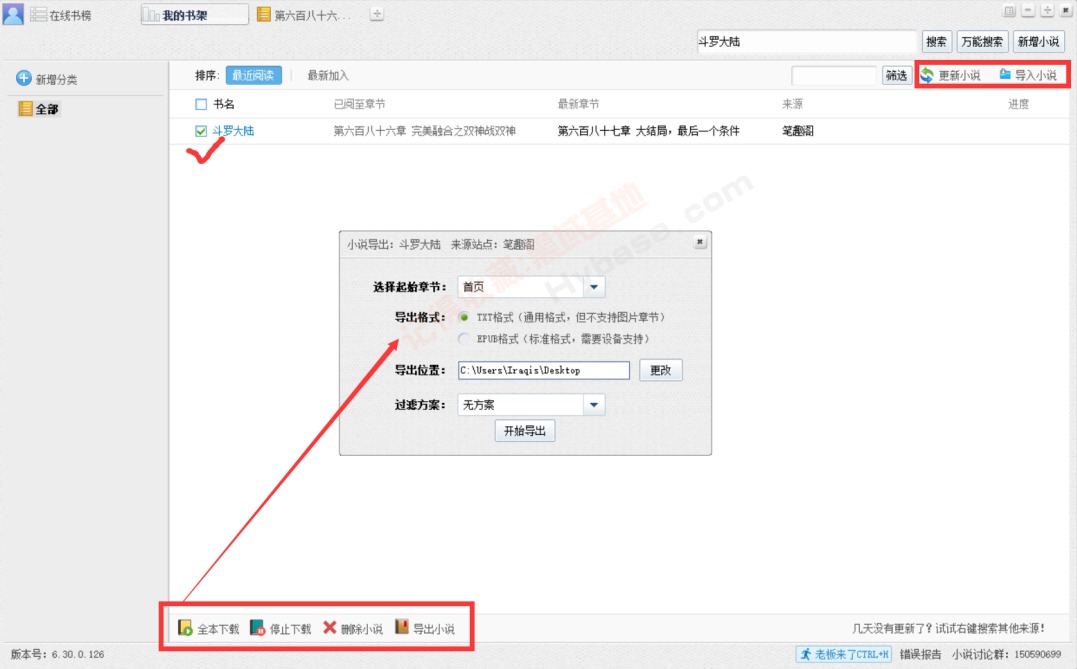Click read chapter 第六百八十六章 完美融合之双神战双神
Viewport: 1077px width, 669px height.
pyautogui.click(x=424, y=131)
